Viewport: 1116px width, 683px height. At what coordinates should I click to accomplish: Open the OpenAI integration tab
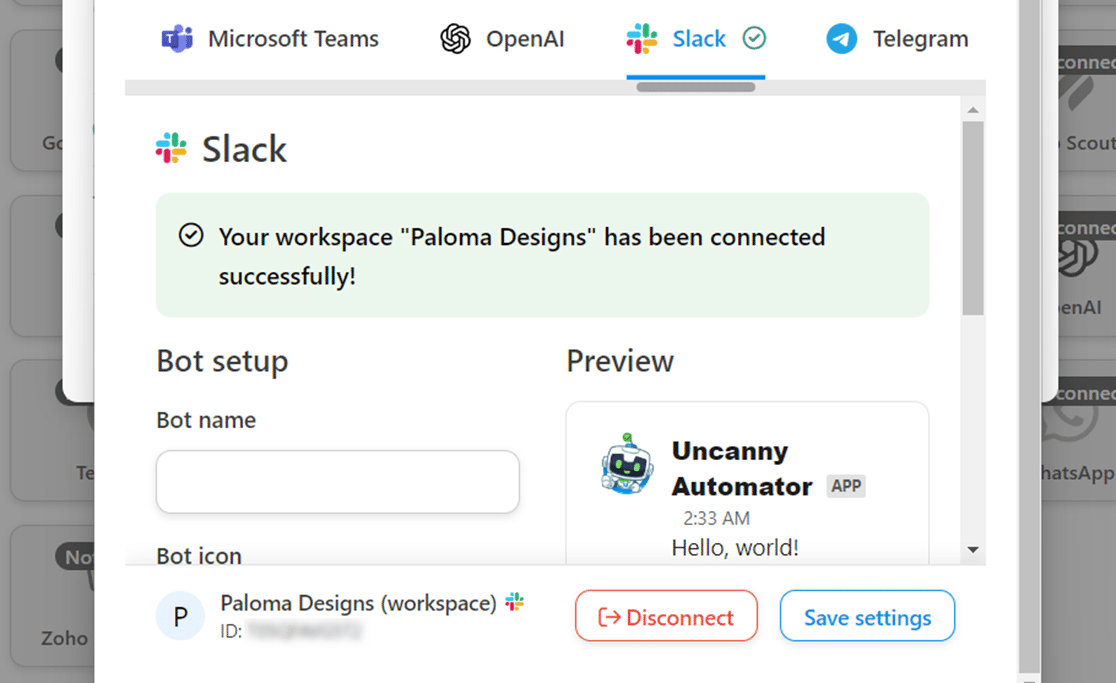click(502, 39)
